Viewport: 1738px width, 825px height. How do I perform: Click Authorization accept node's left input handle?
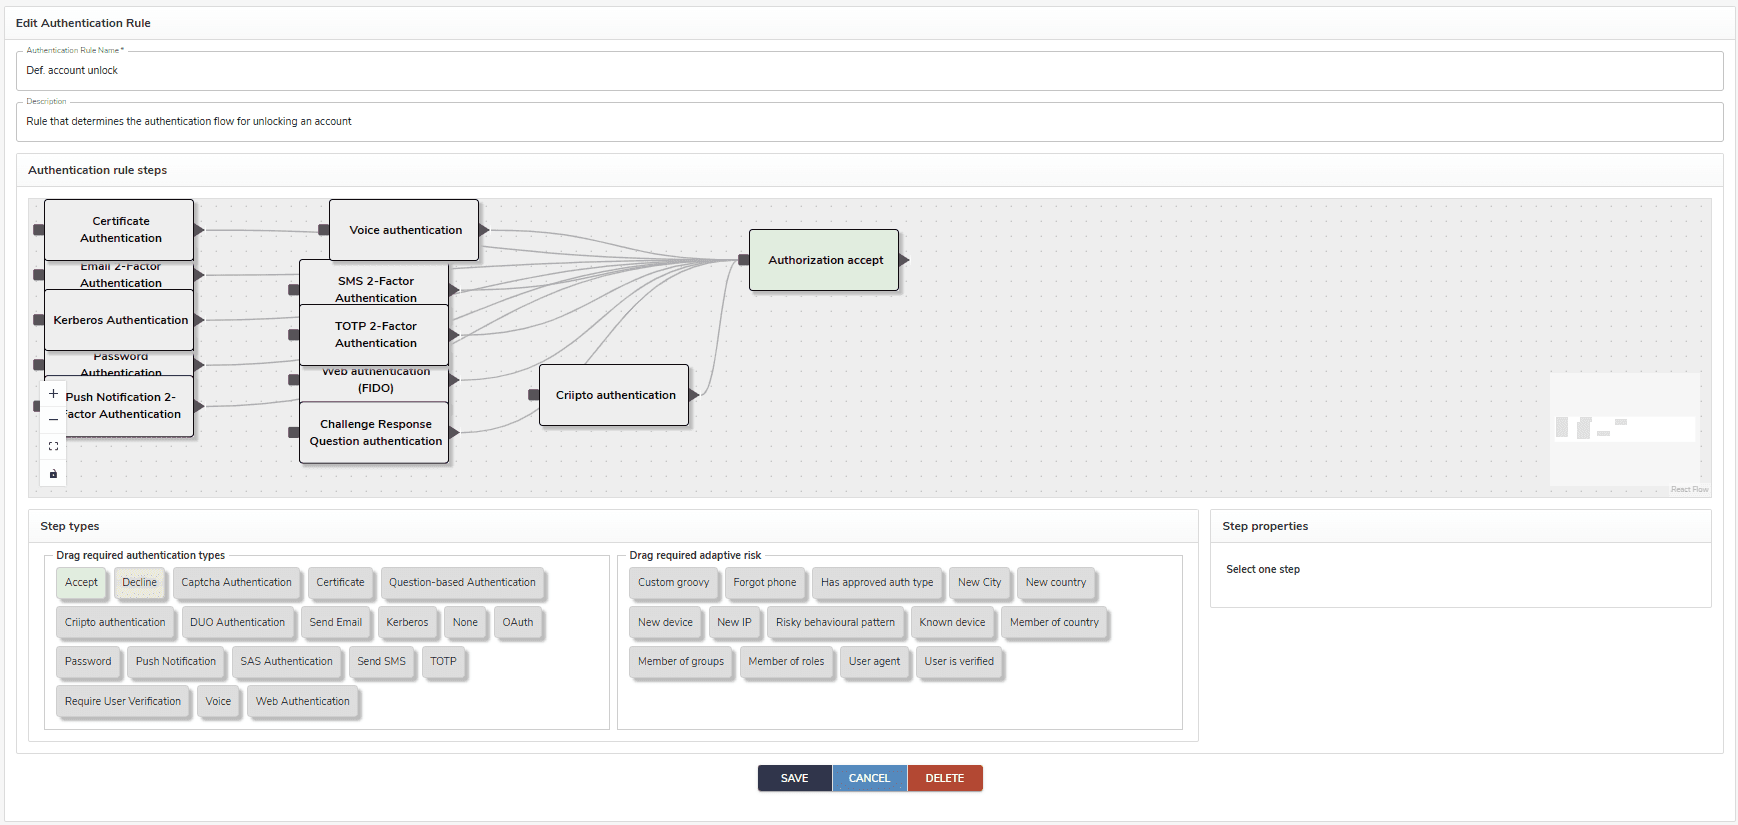click(743, 260)
